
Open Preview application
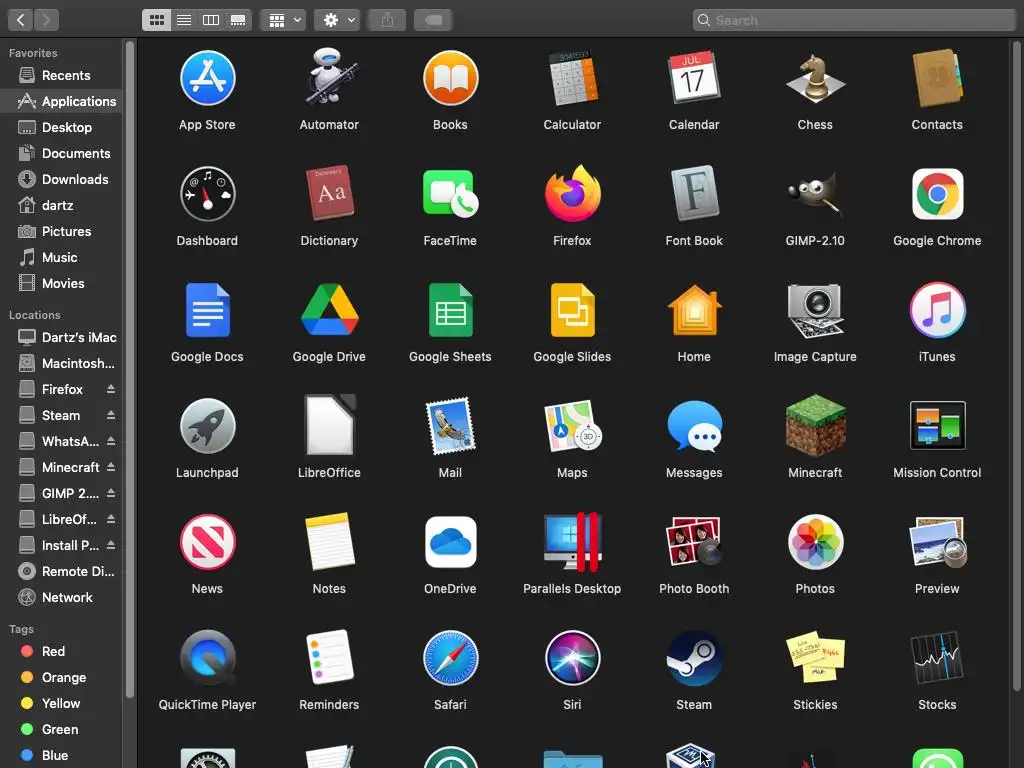(x=936, y=542)
